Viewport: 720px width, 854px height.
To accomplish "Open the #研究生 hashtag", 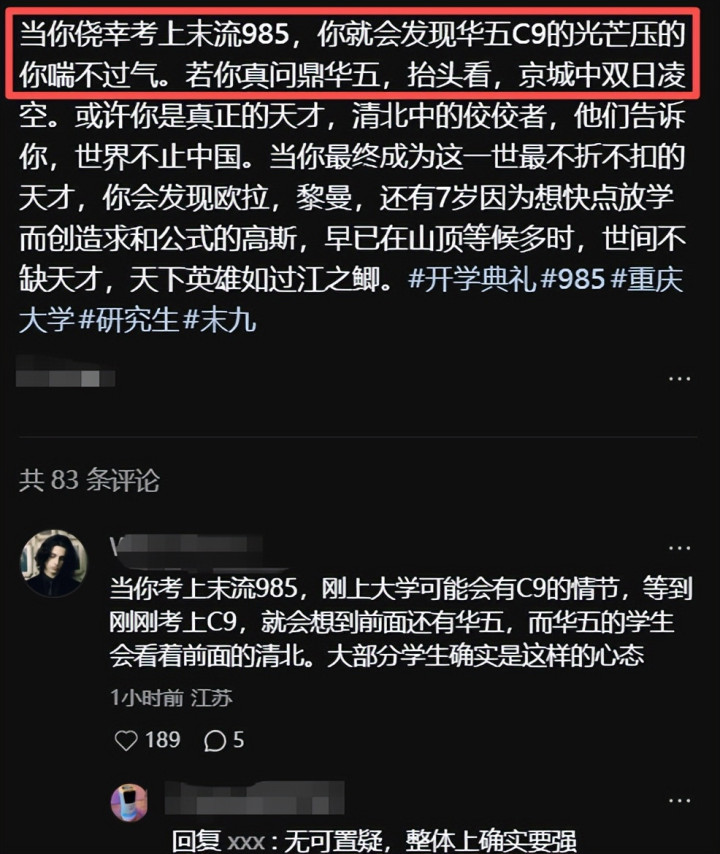I will [129, 320].
